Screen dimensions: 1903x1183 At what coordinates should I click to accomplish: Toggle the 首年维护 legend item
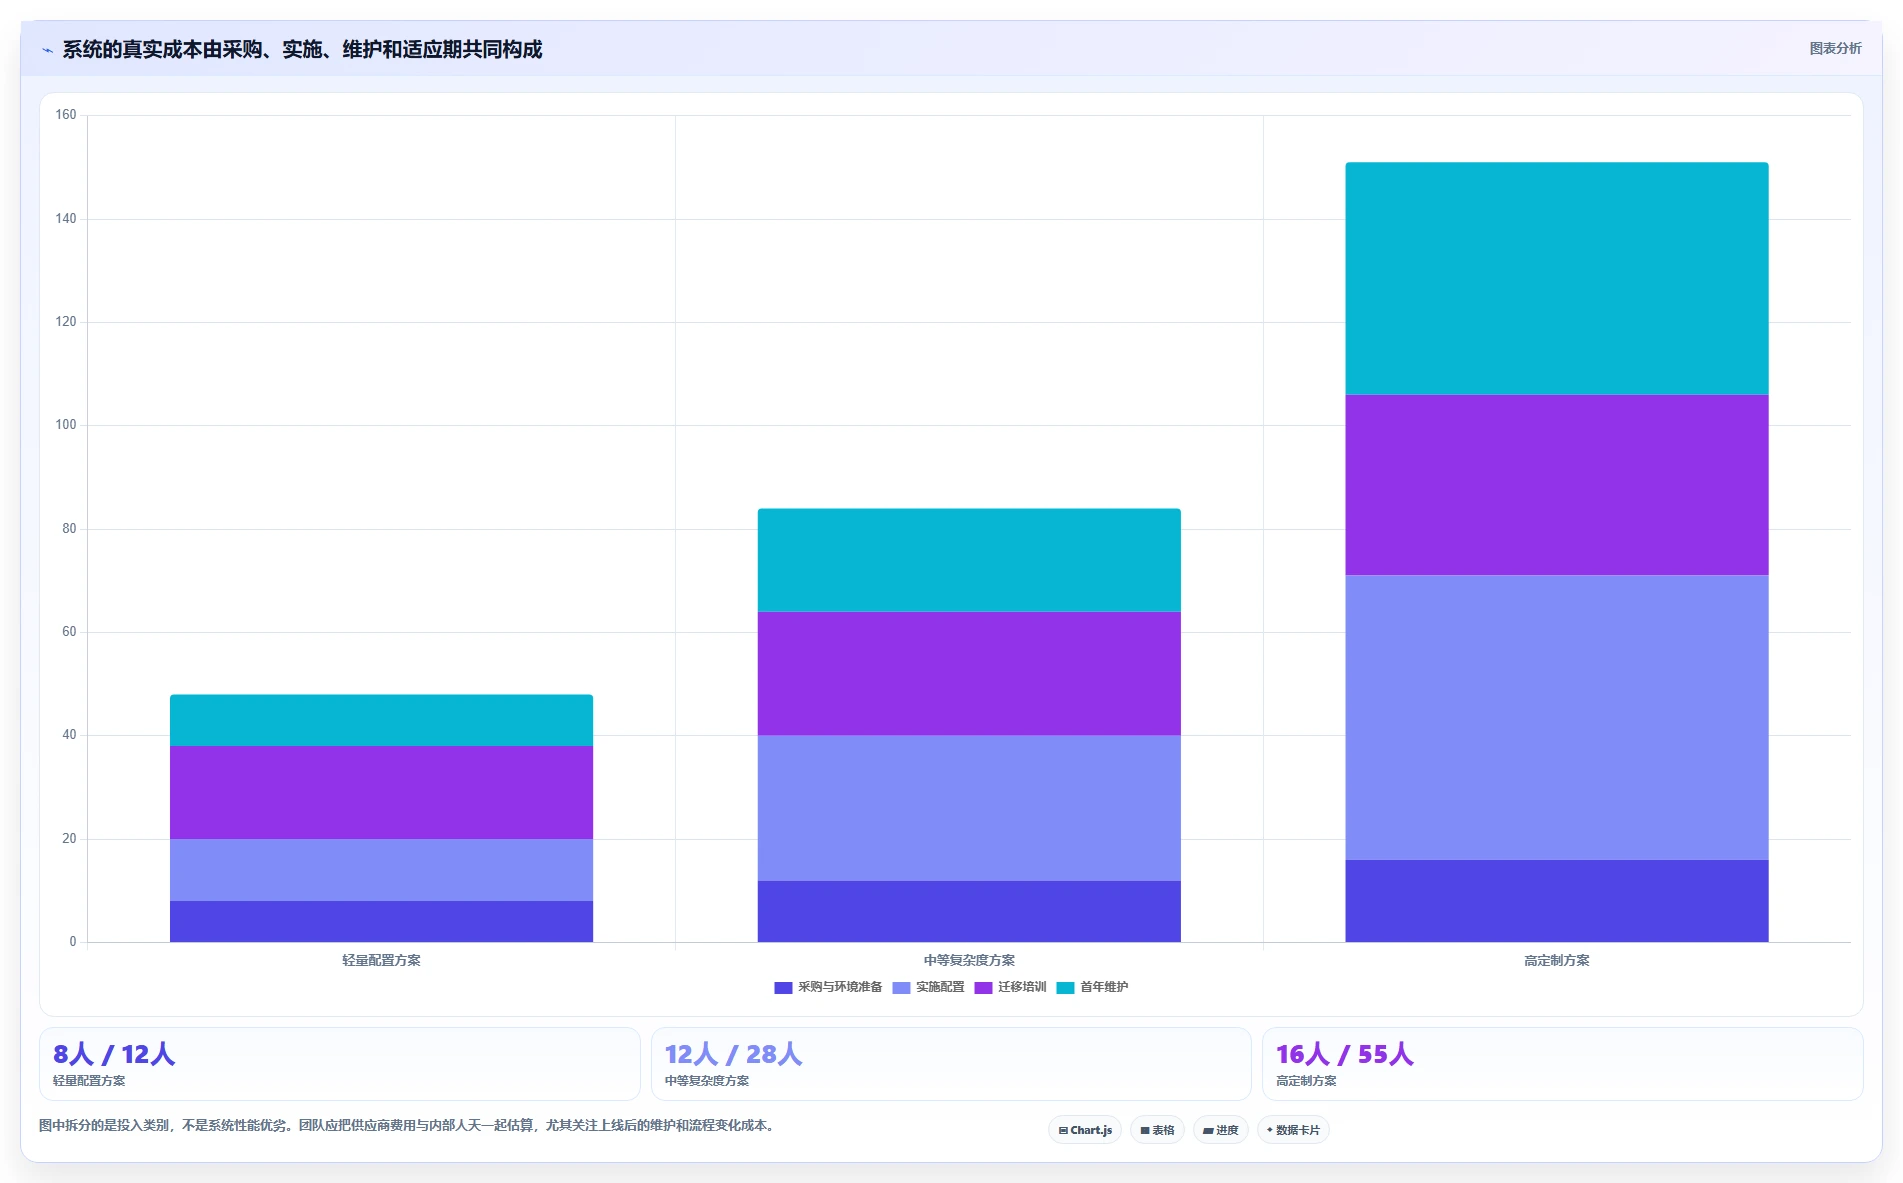1092,987
